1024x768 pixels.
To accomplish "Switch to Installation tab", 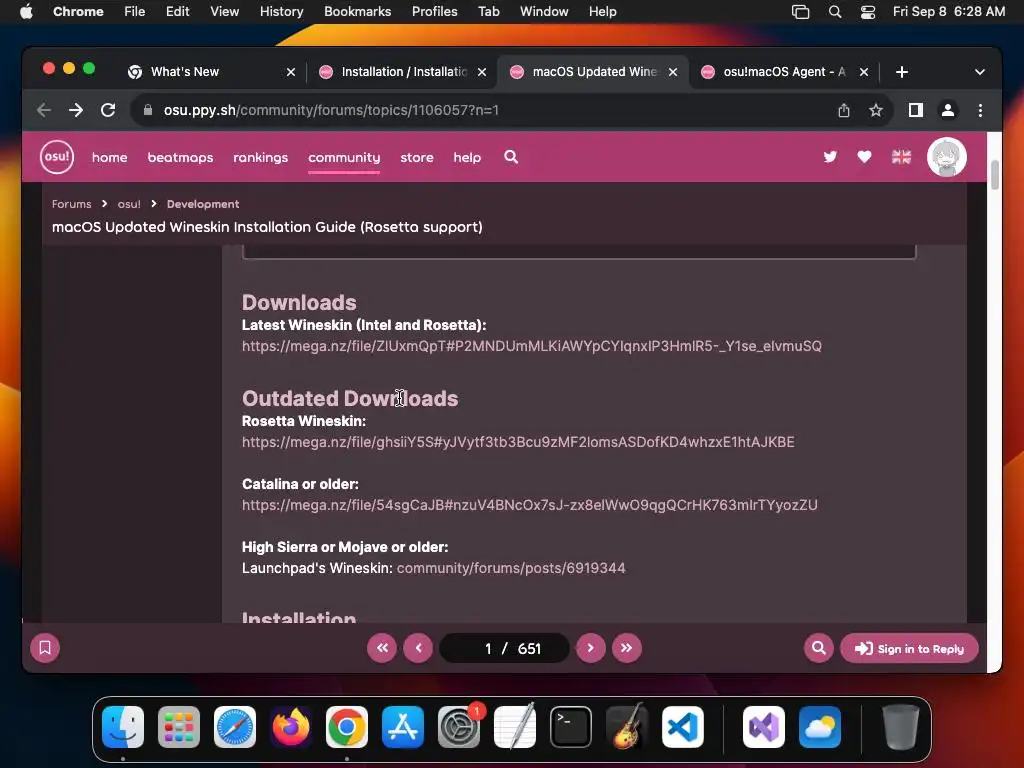I will (404, 72).
